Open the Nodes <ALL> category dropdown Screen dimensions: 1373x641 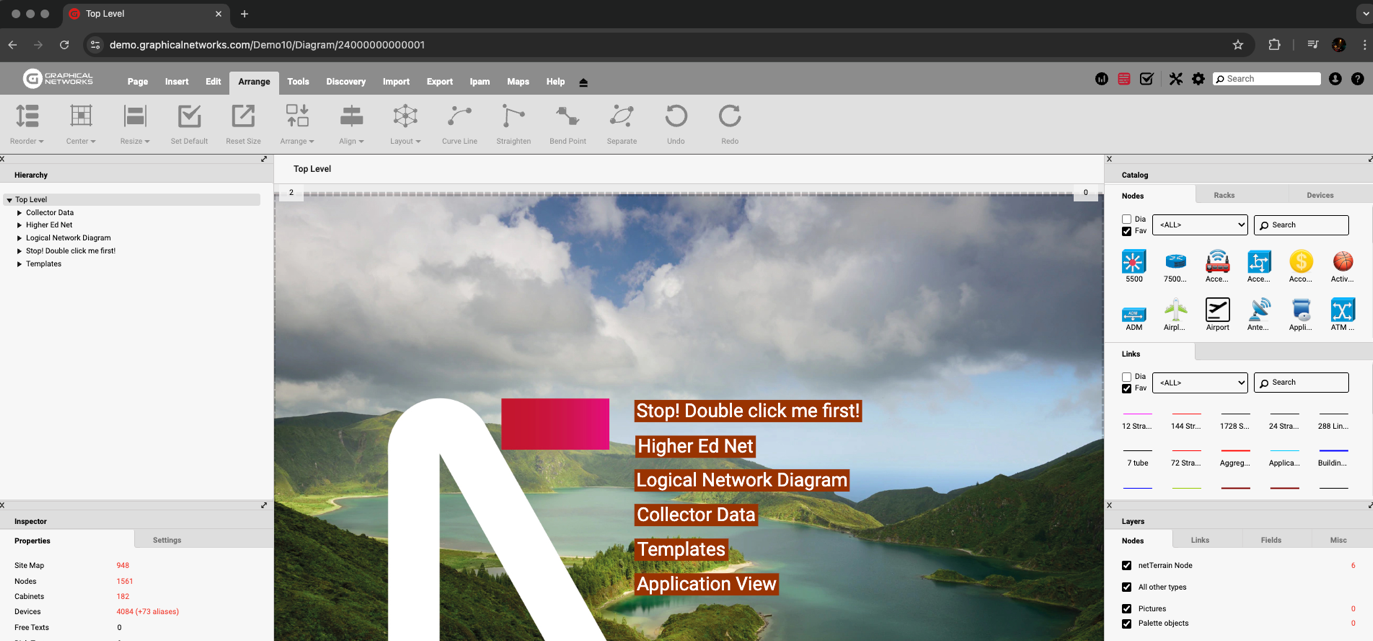[x=1199, y=225]
